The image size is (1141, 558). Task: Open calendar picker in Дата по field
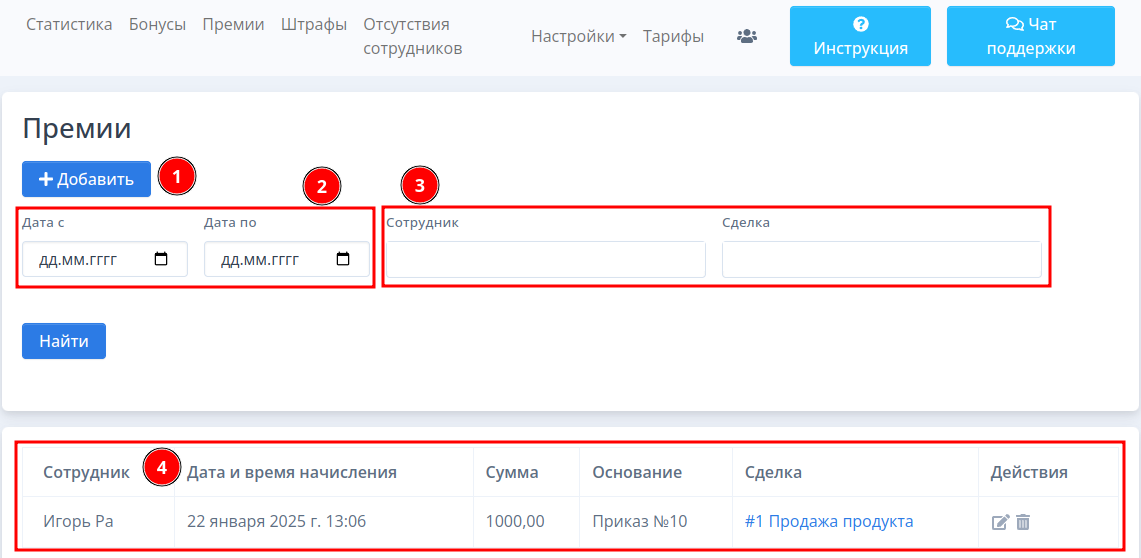(x=343, y=259)
